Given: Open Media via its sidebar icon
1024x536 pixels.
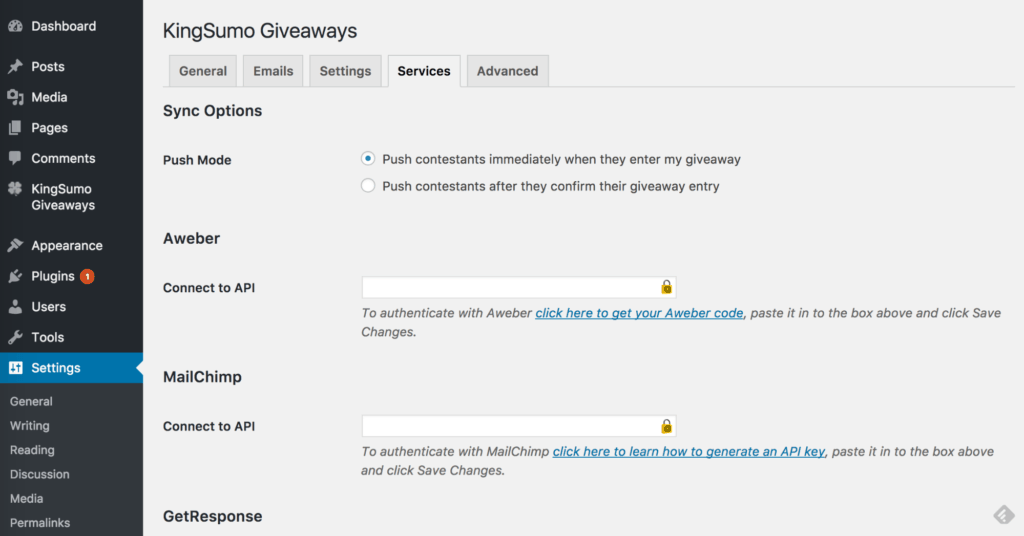Looking at the screenshot, I should [15, 97].
